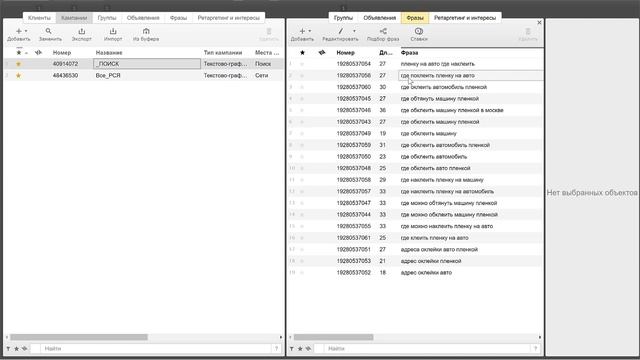Click campaigns panel horizontal scrollbar thumb
The height and width of the screenshot is (360, 640).
79,337
